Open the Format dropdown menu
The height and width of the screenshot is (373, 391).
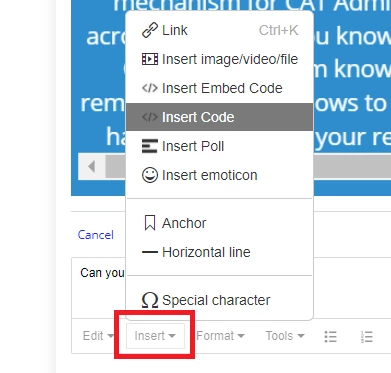tap(220, 336)
